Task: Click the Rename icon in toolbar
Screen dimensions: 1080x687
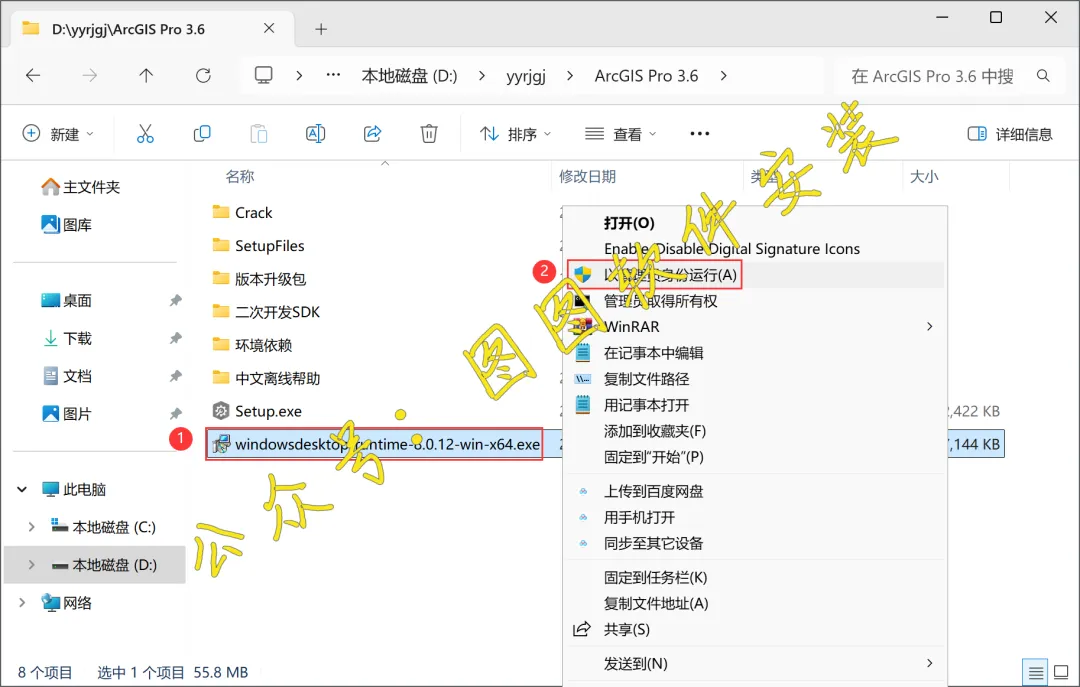Action: click(315, 134)
